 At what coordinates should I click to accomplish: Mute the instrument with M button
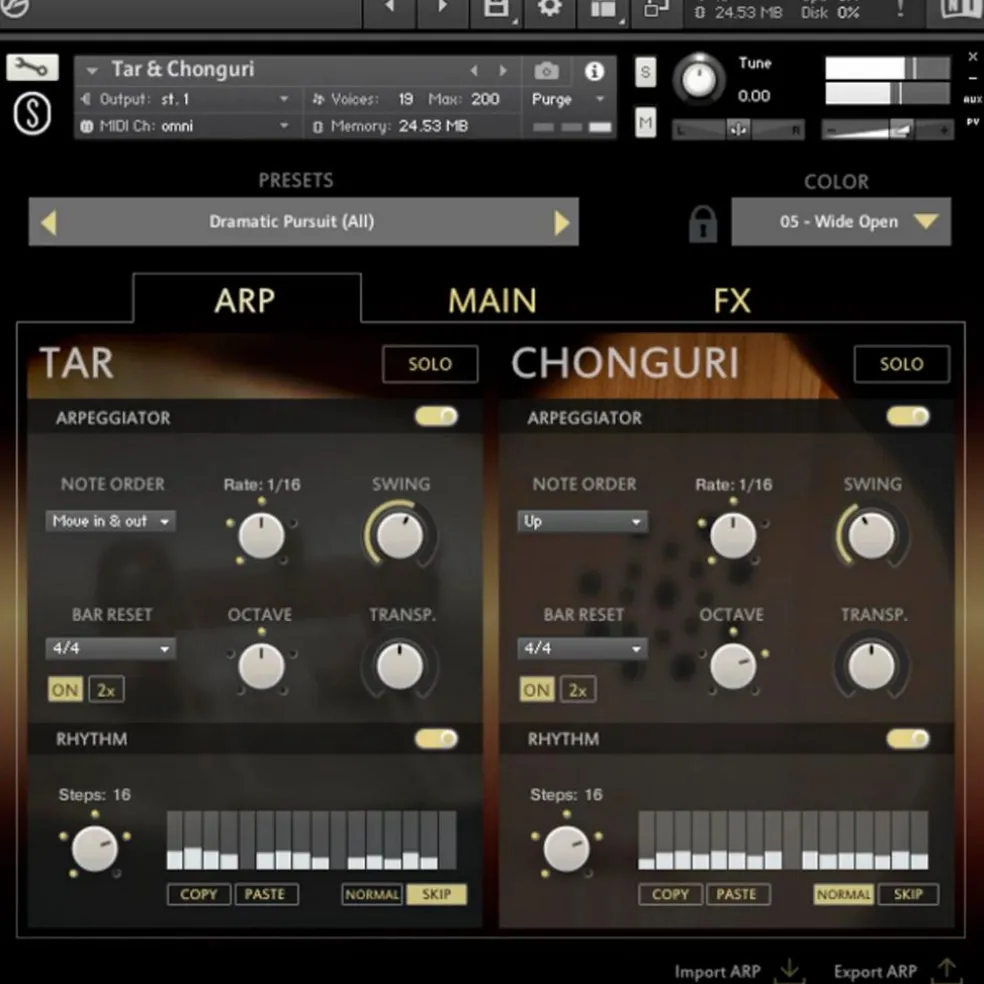(646, 122)
